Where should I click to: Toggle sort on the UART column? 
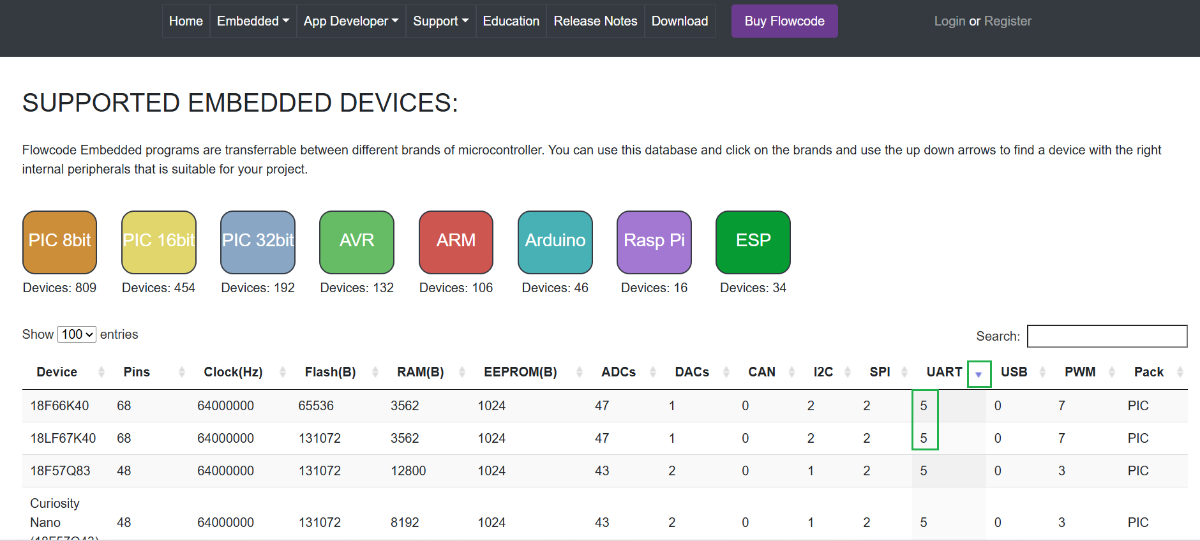coord(945,372)
